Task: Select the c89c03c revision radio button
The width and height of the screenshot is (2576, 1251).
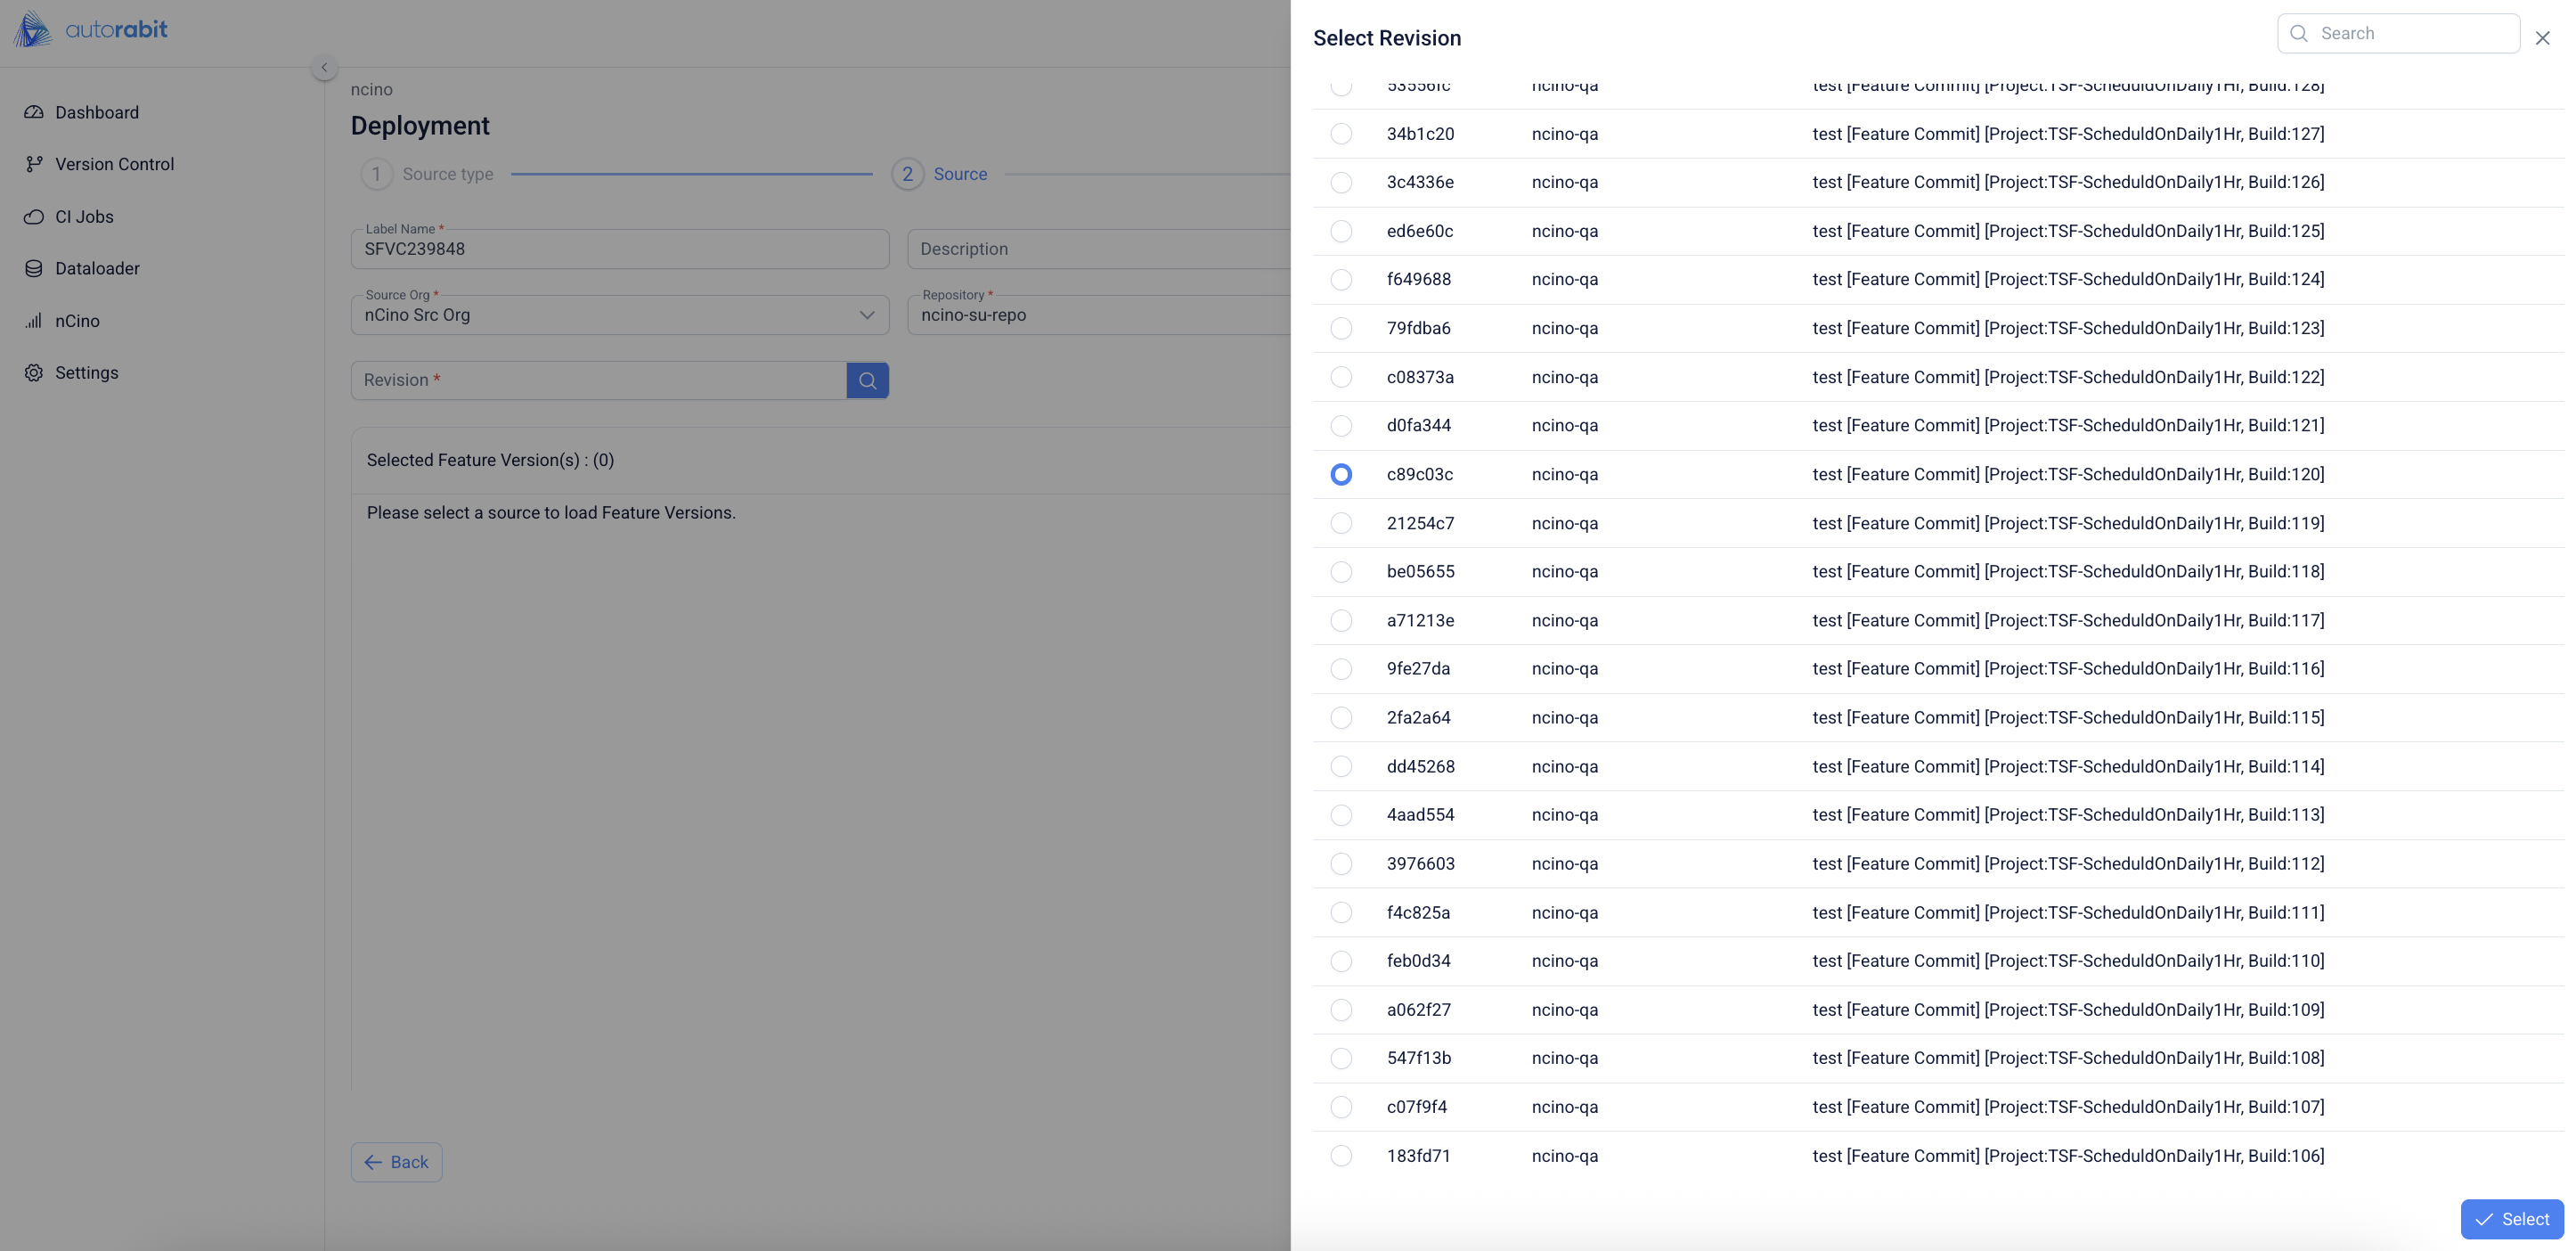Action: pyautogui.click(x=1341, y=474)
